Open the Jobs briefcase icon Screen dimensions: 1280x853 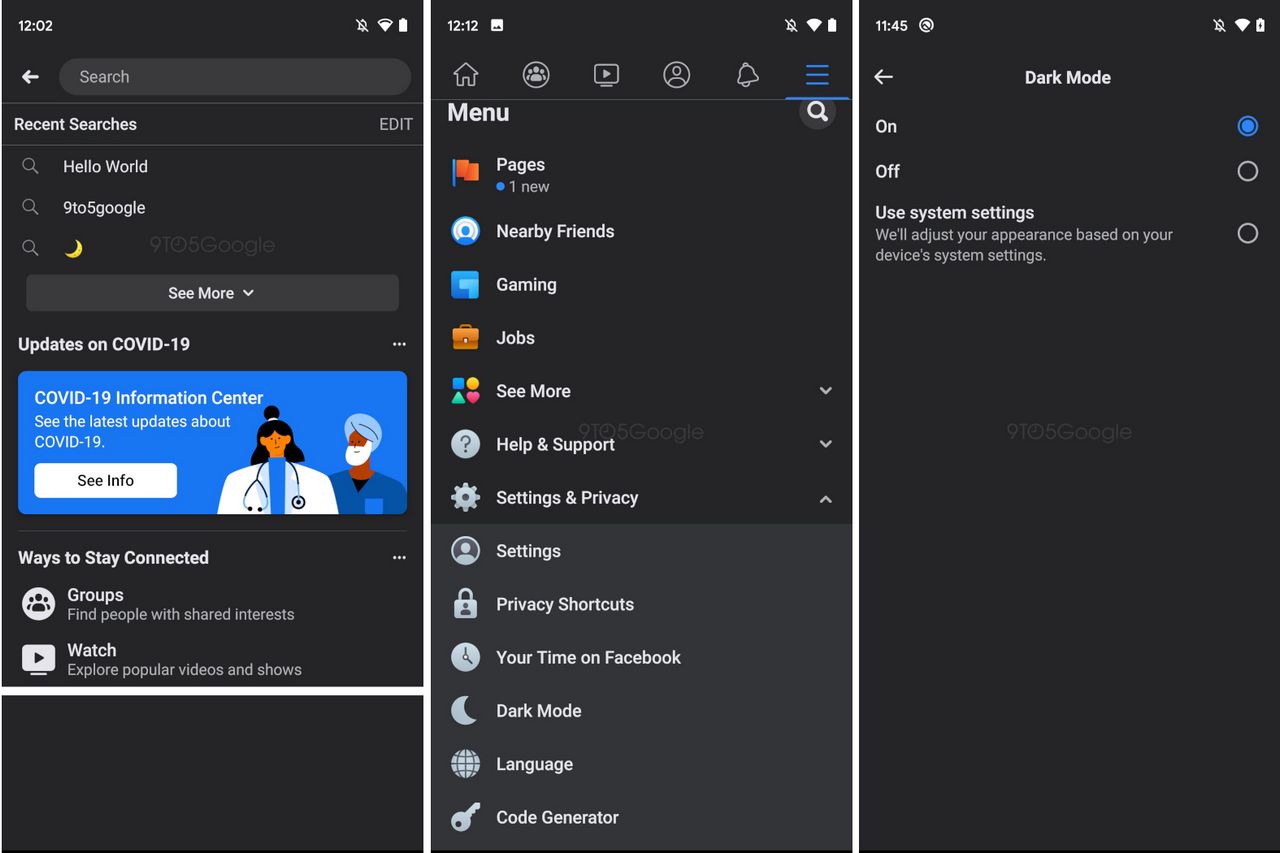(465, 337)
